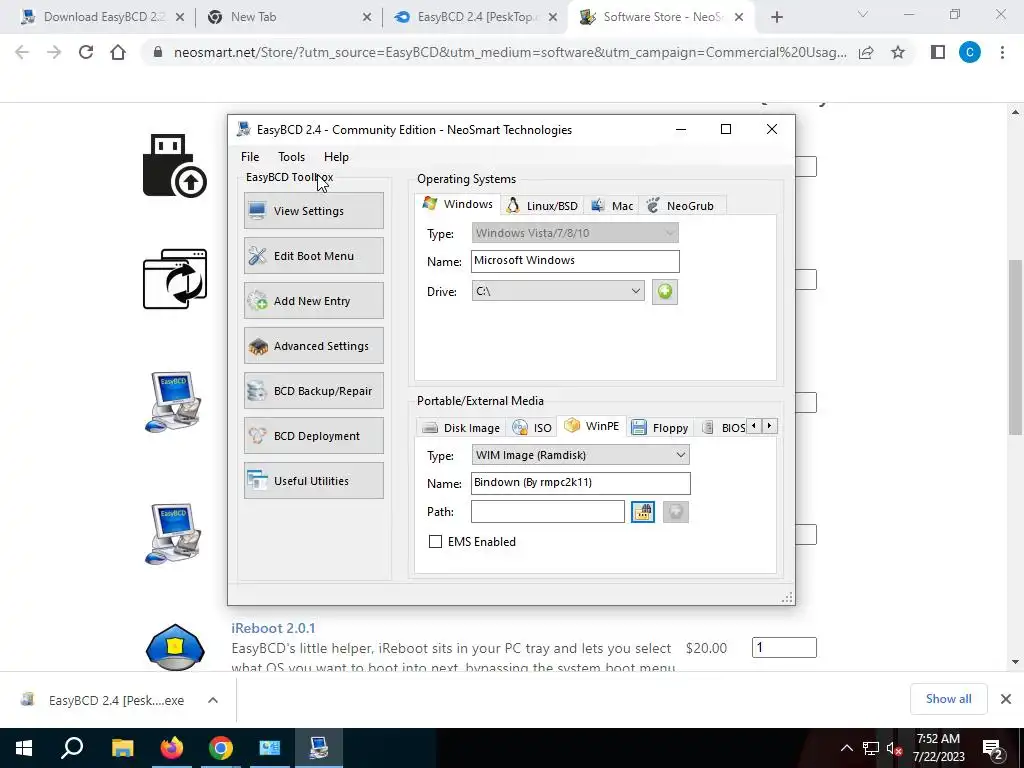Enable the EMS Enabled checkbox
Screen dimensions: 1024x768
pyautogui.click(x=435, y=541)
